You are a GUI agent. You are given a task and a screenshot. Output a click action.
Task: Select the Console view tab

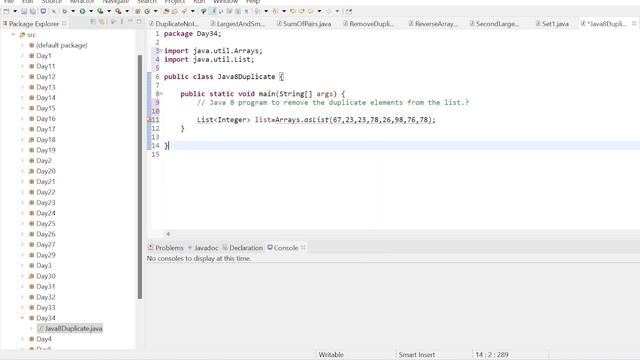[282, 248]
